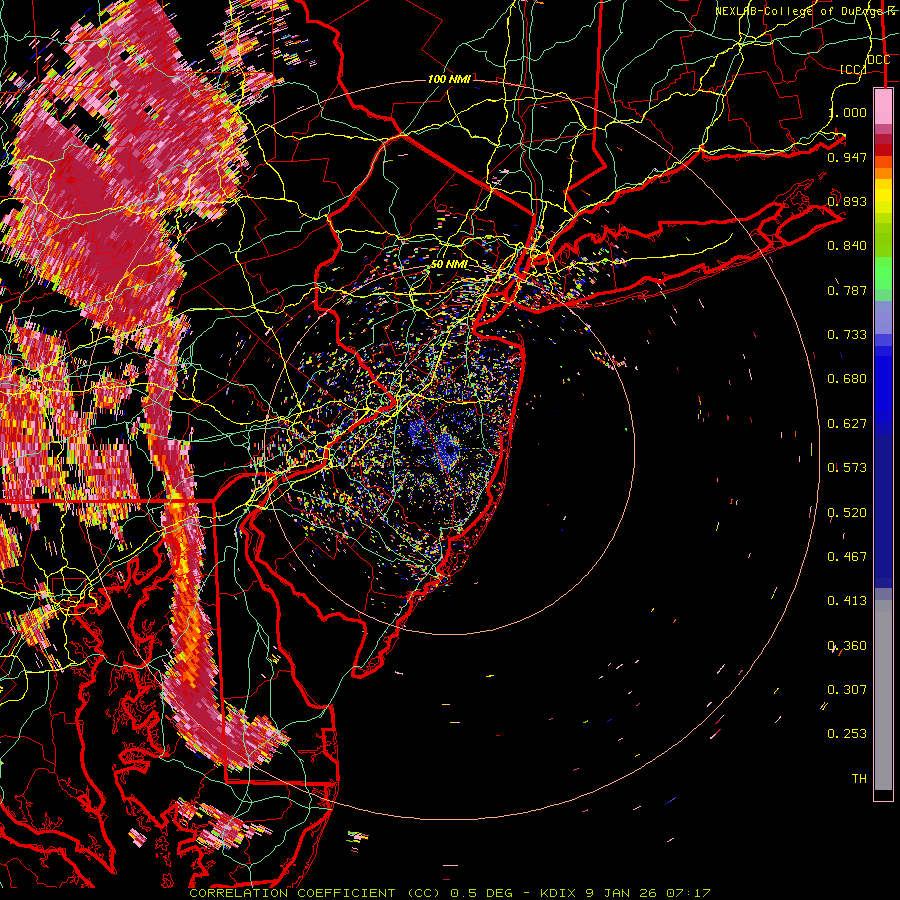This screenshot has width=900, height=900.
Task: Select the 0.413 scale value
Action: click(847, 601)
